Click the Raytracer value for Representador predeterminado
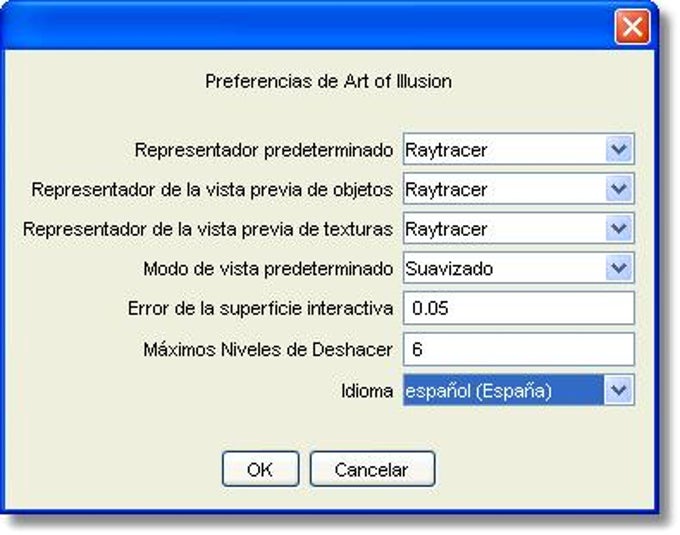680x535 pixels. point(504,149)
